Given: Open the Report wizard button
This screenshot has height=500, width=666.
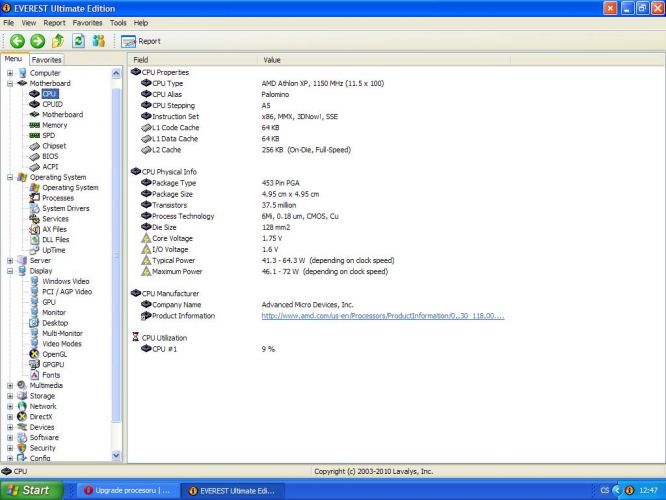Looking at the screenshot, I should pyautogui.click(x=141, y=41).
